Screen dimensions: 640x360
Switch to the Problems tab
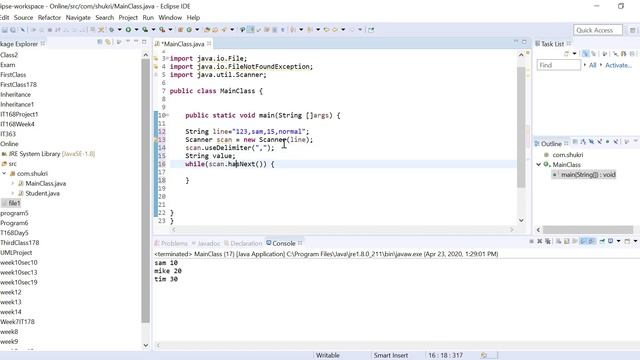coord(171,243)
